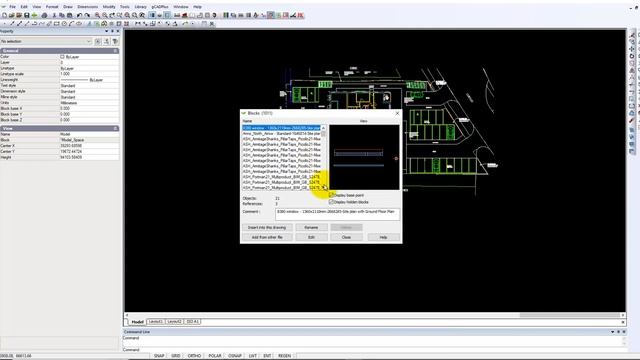The height and width of the screenshot is (360, 640).
Task: Toggle LWT lineweight display
Action: tap(253, 356)
